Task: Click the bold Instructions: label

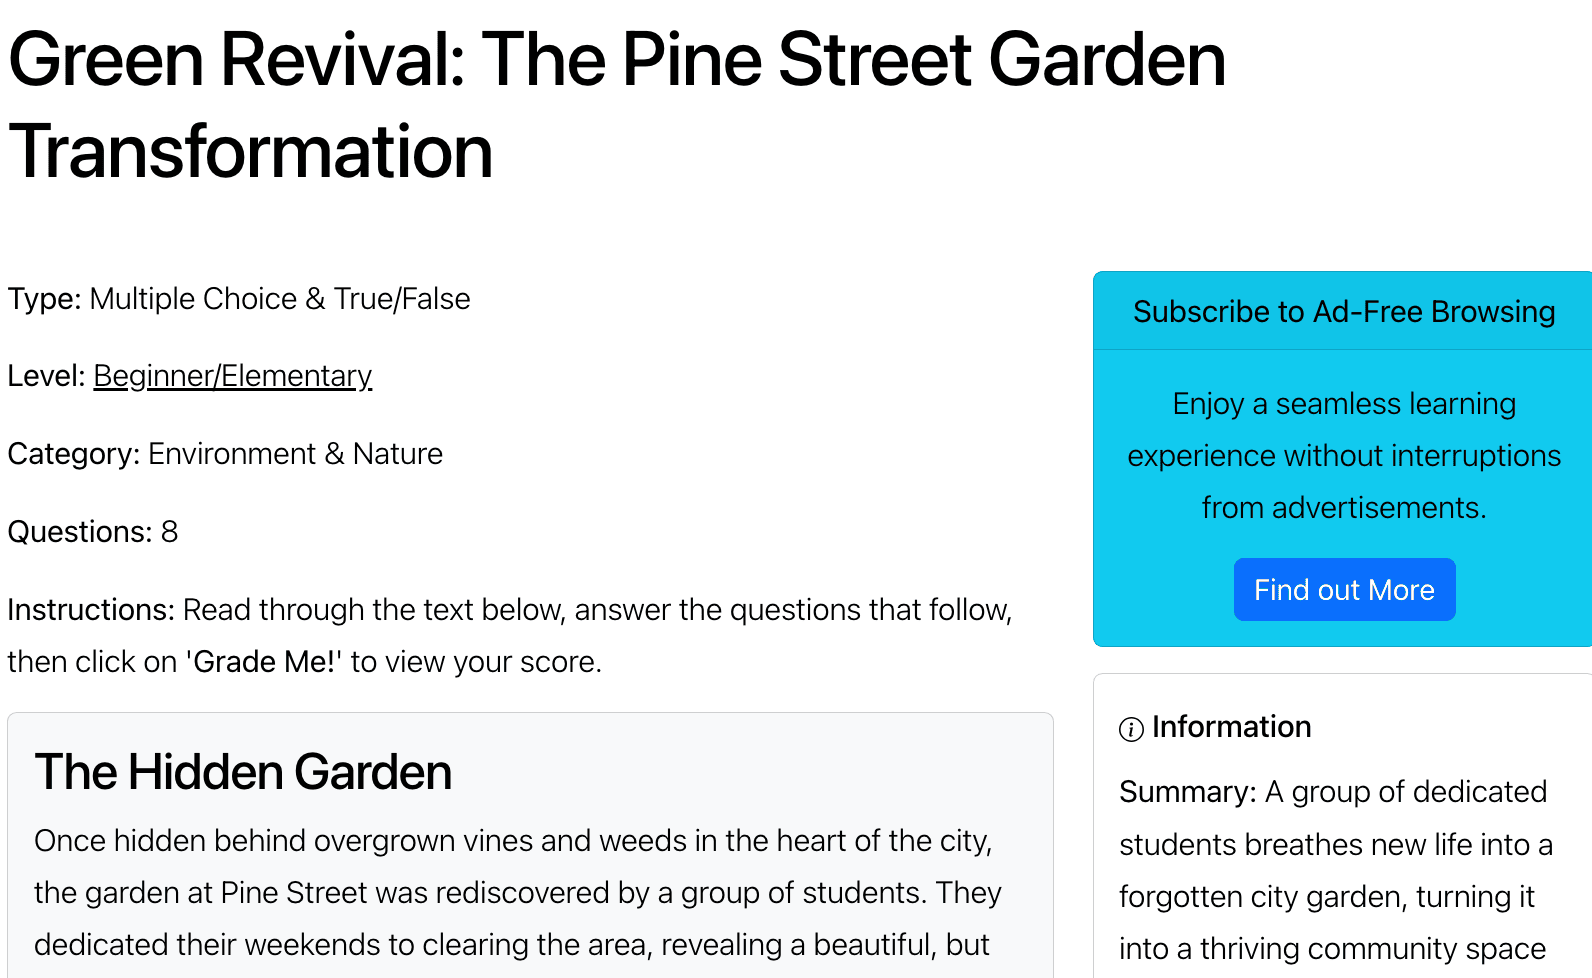Action: point(91,610)
